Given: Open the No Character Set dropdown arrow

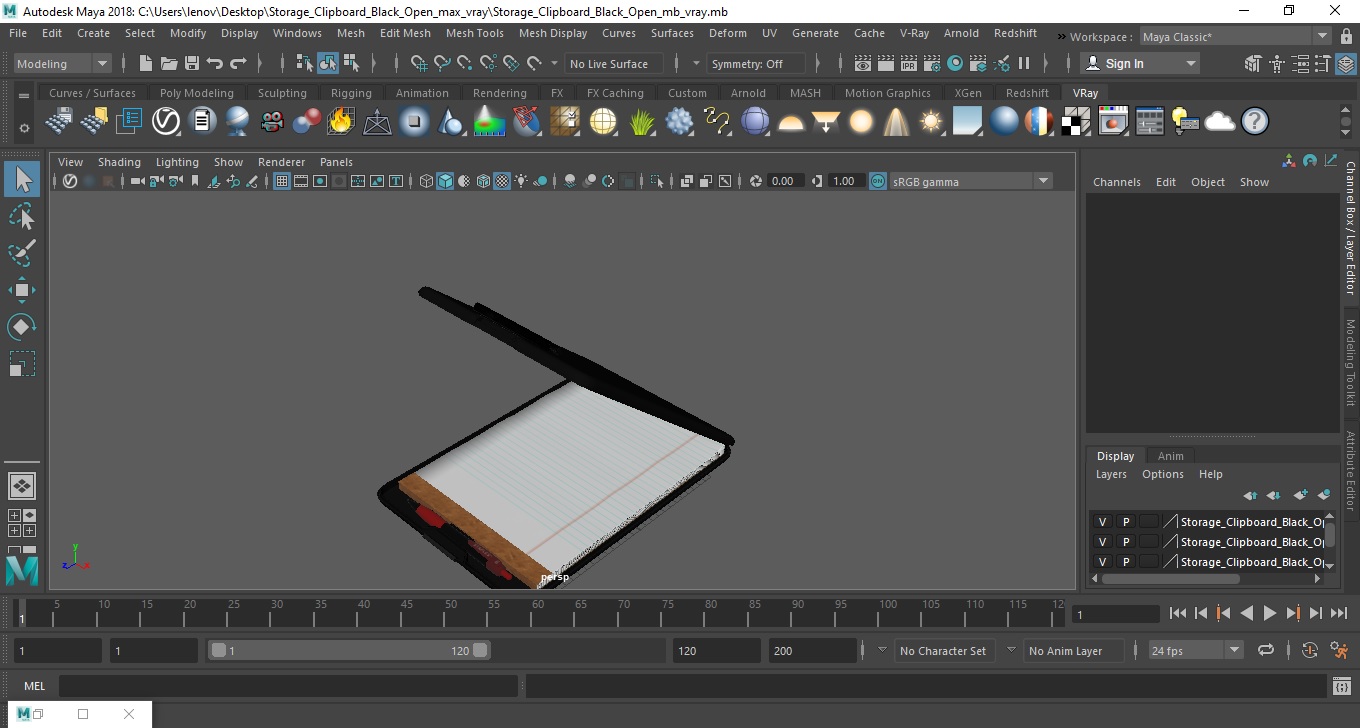Looking at the screenshot, I should point(882,650).
